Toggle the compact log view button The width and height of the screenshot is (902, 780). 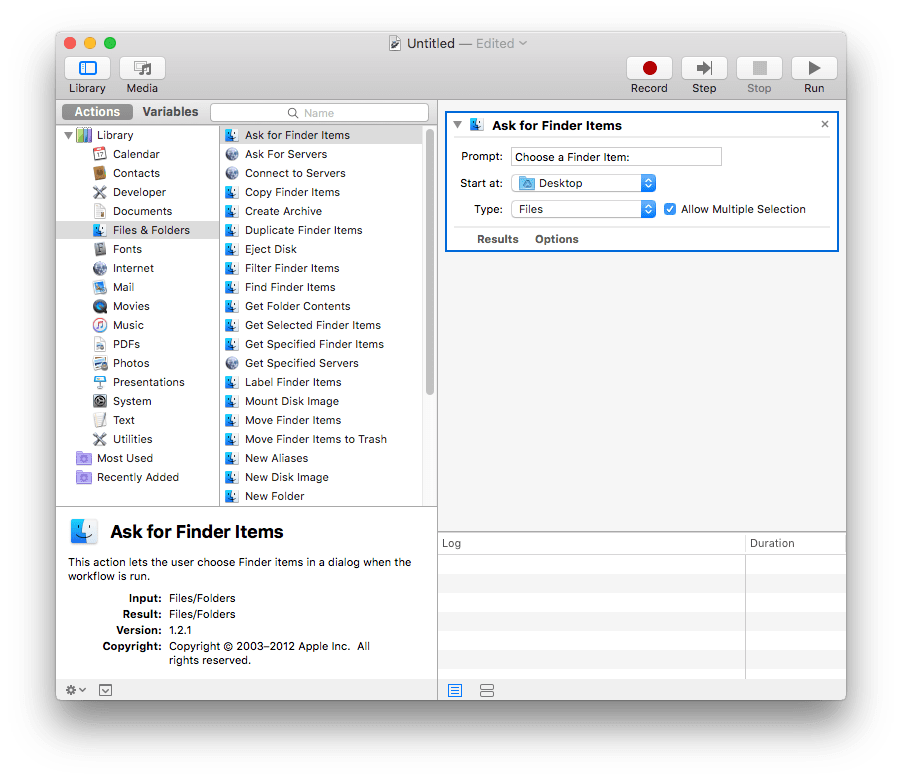click(485, 690)
